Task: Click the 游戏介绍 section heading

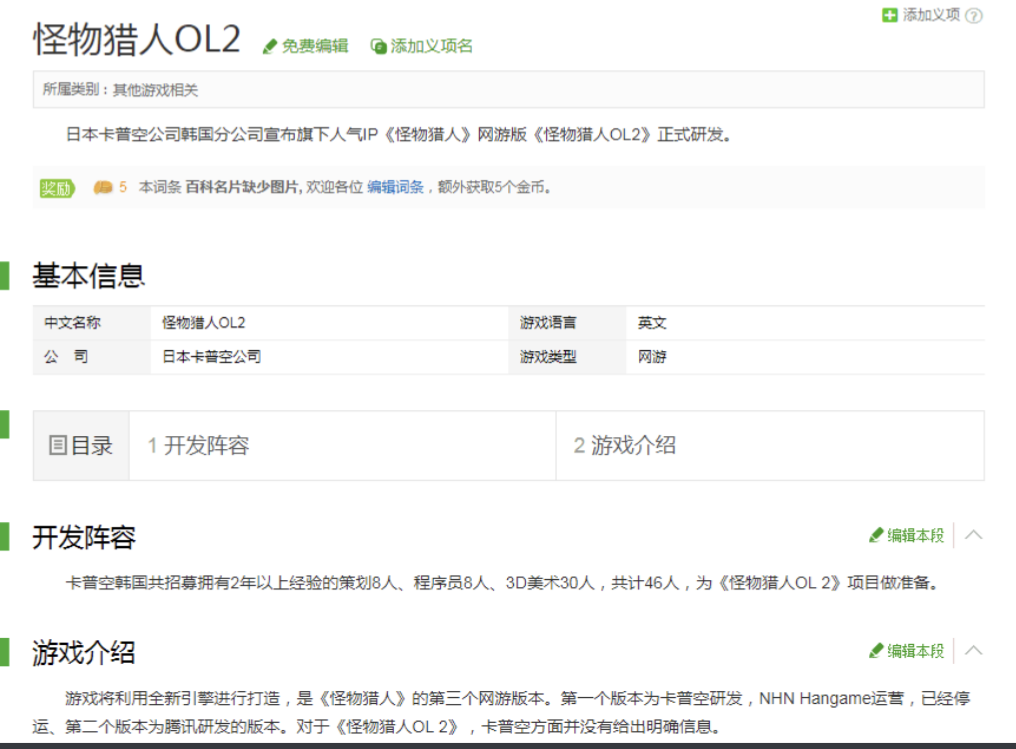Action: [84, 652]
